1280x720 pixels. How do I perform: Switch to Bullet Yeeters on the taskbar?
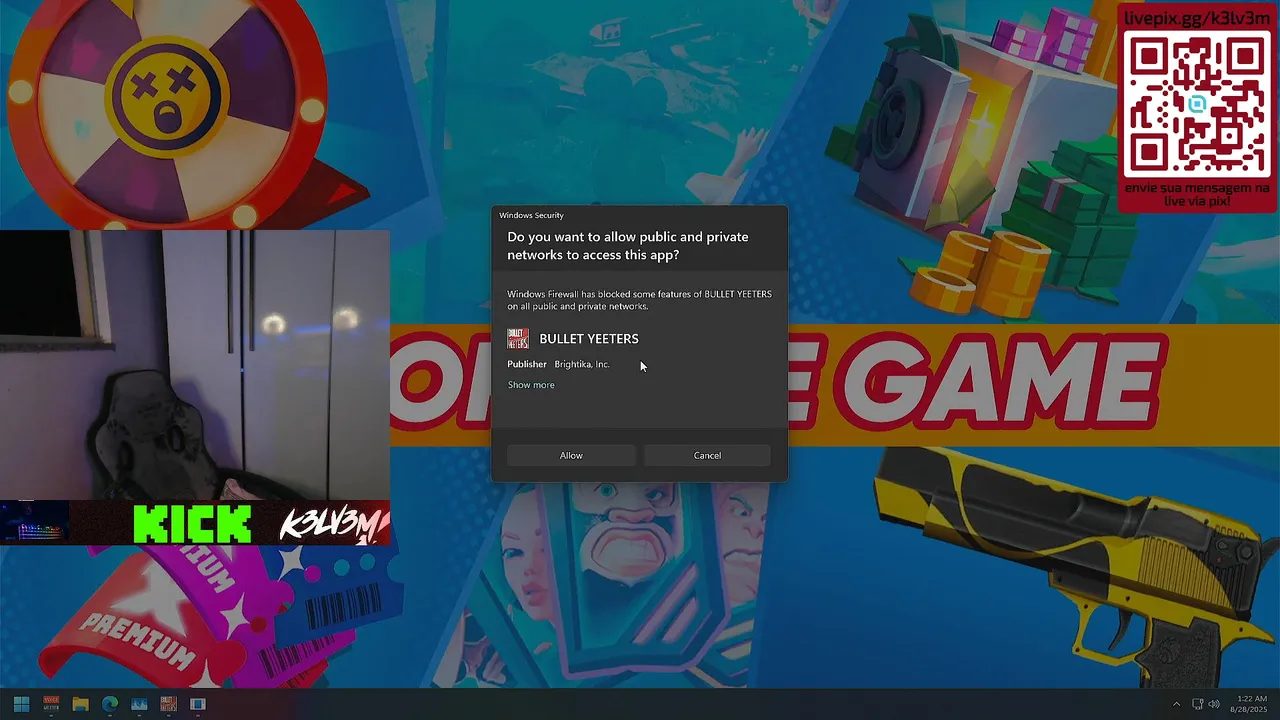pyautogui.click(x=168, y=704)
